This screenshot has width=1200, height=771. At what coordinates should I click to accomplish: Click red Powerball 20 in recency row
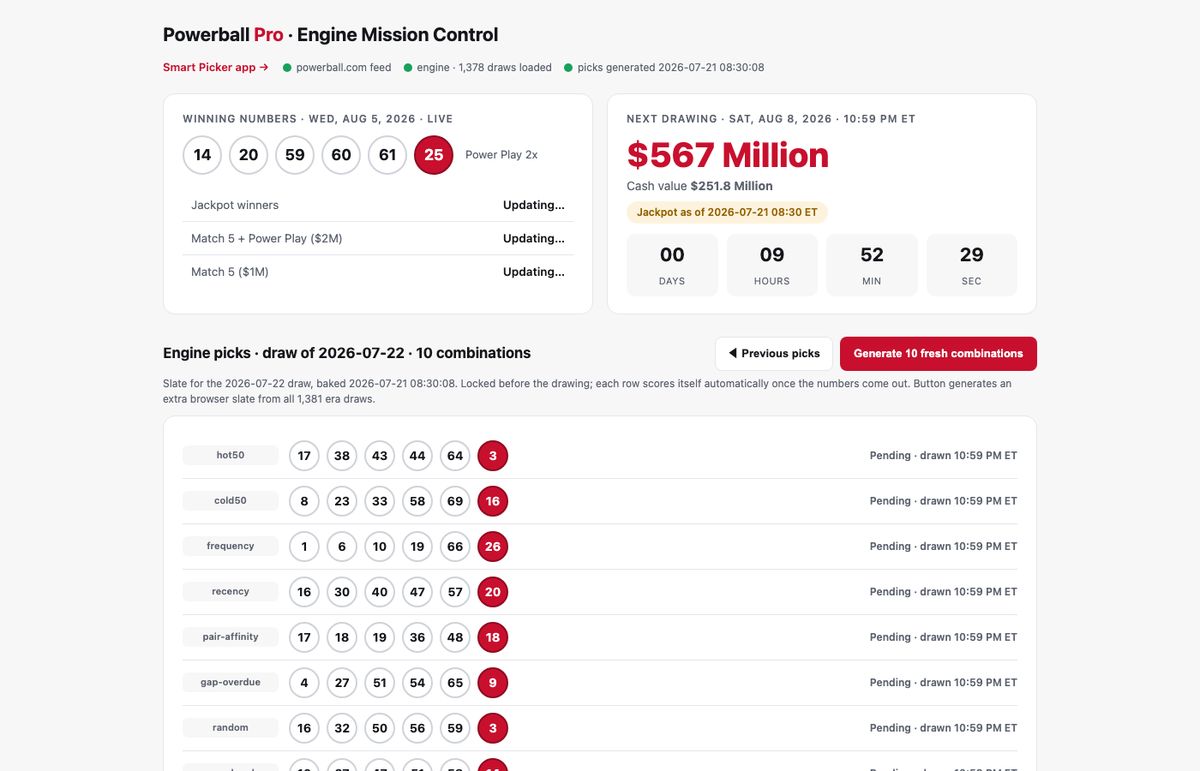coord(493,592)
